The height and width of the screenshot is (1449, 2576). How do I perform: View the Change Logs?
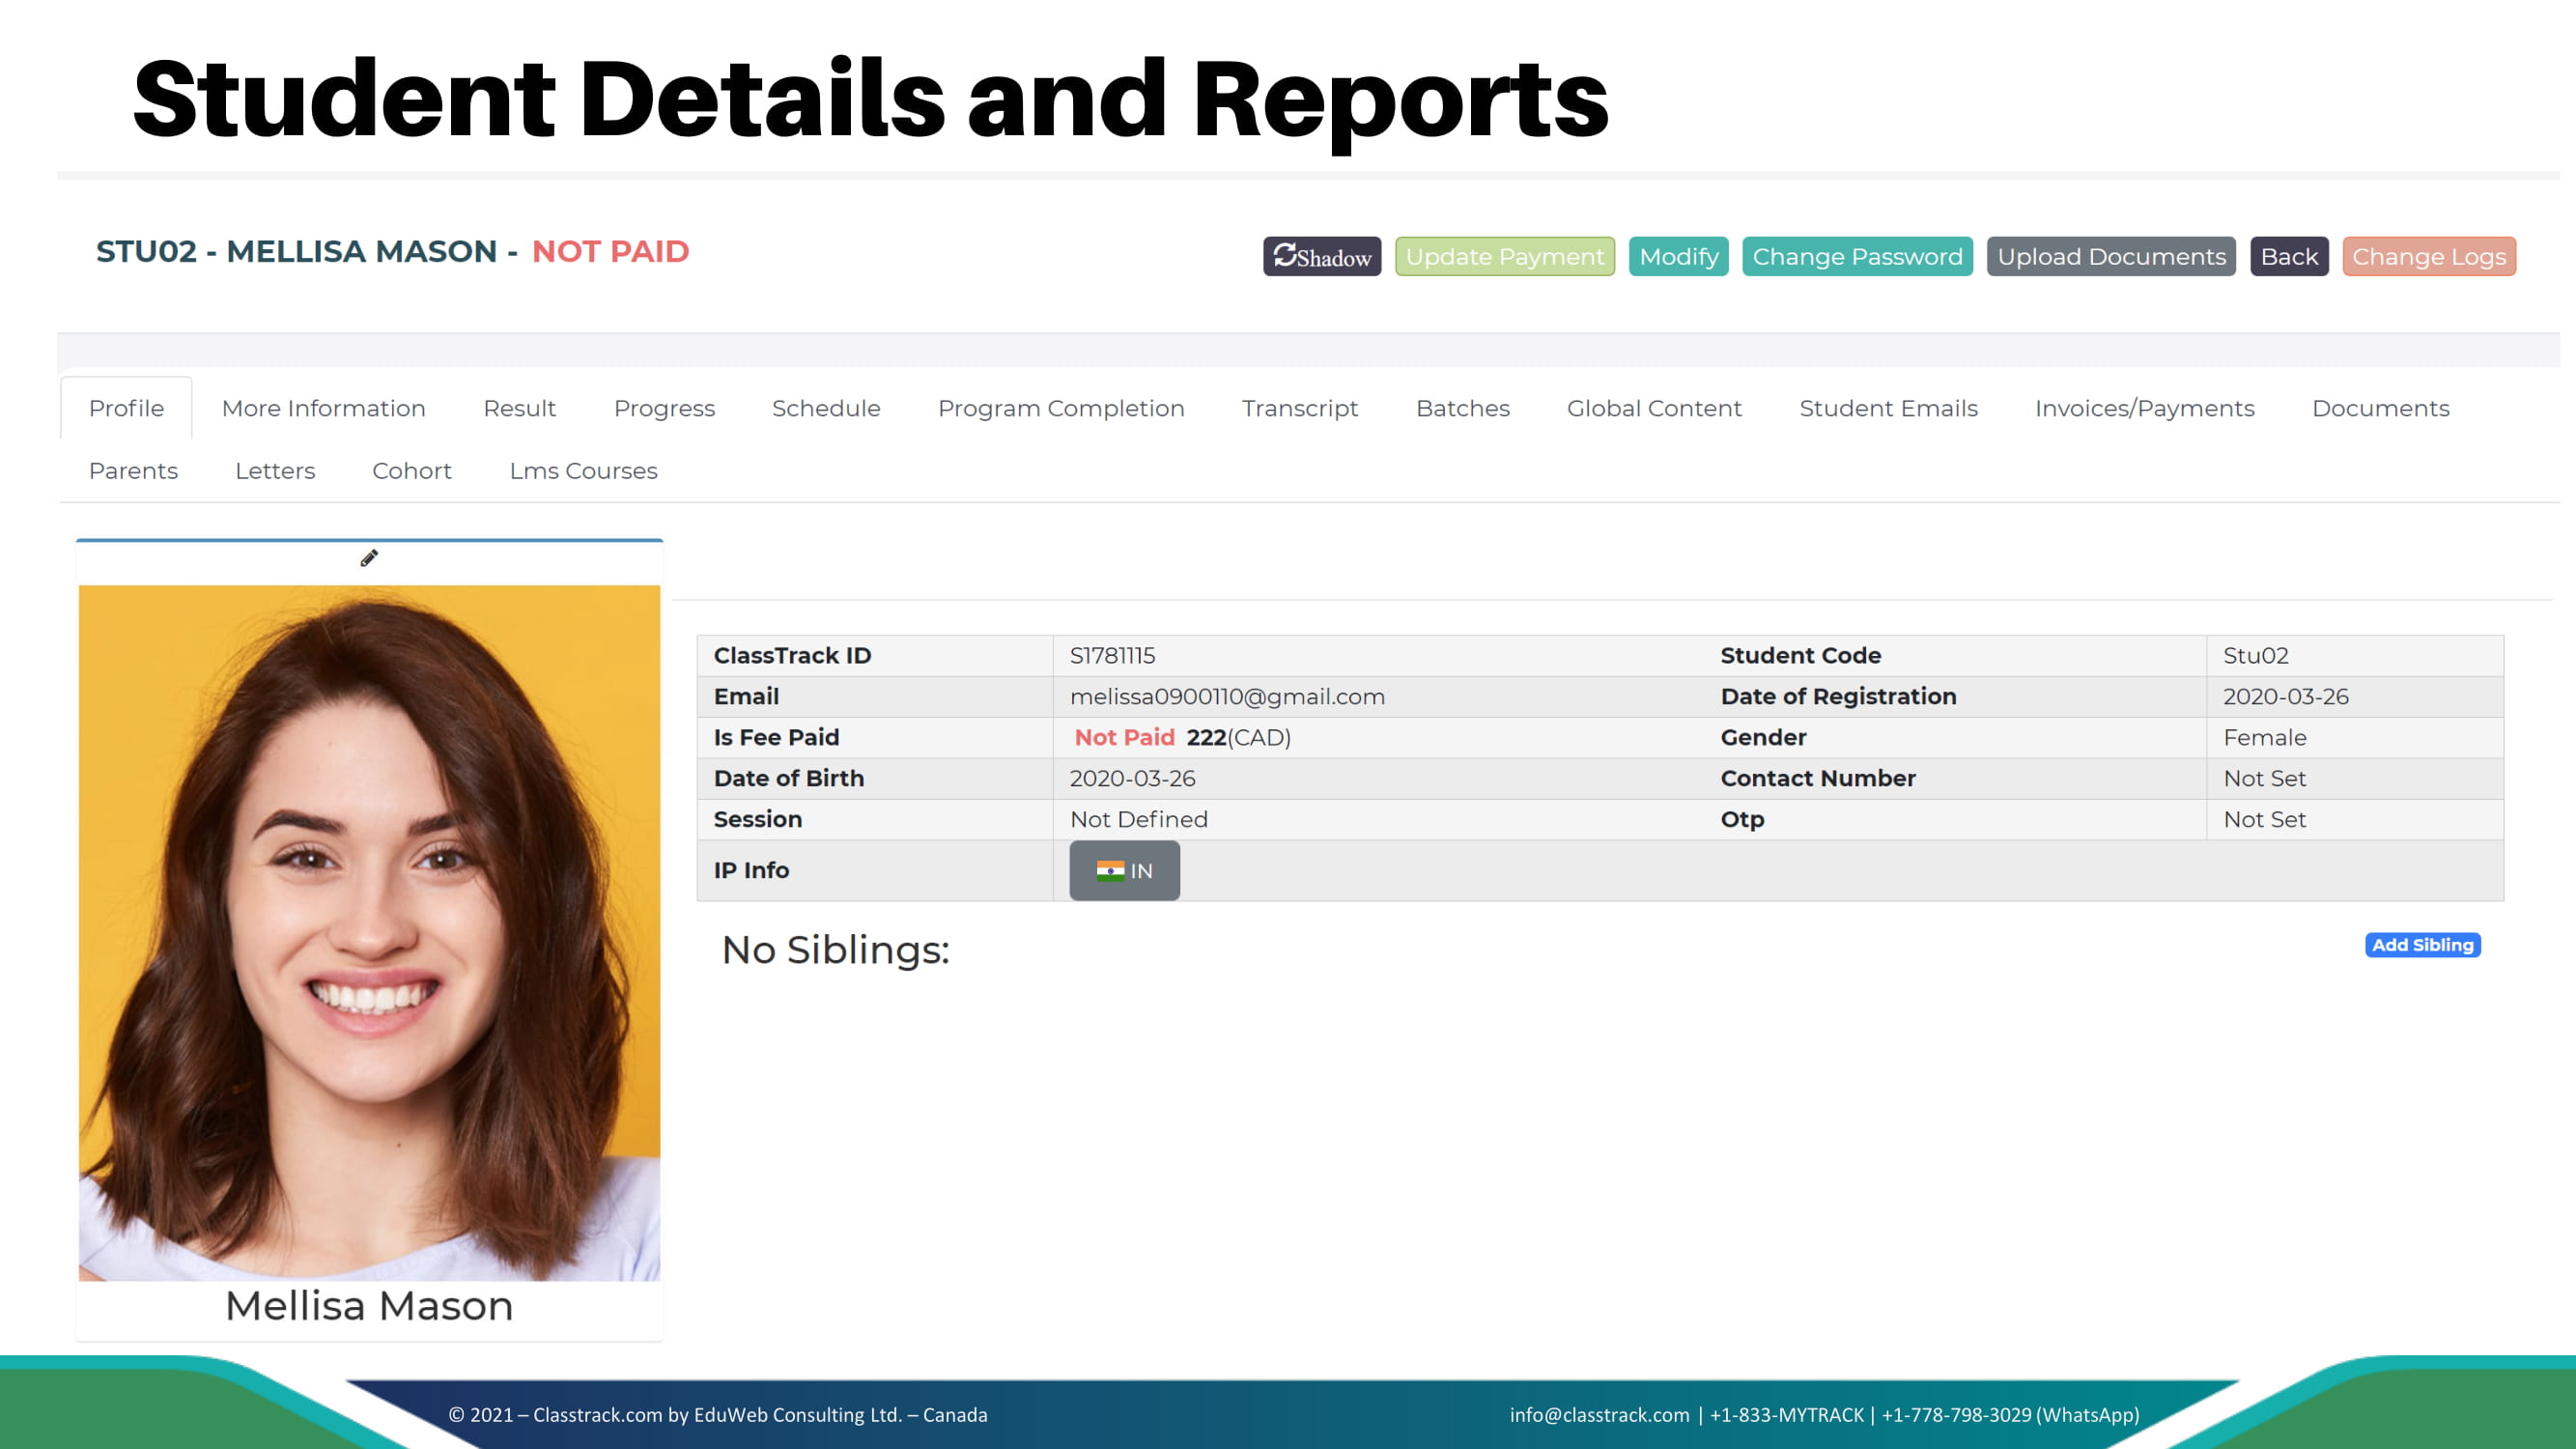click(x=2428, y=256)
